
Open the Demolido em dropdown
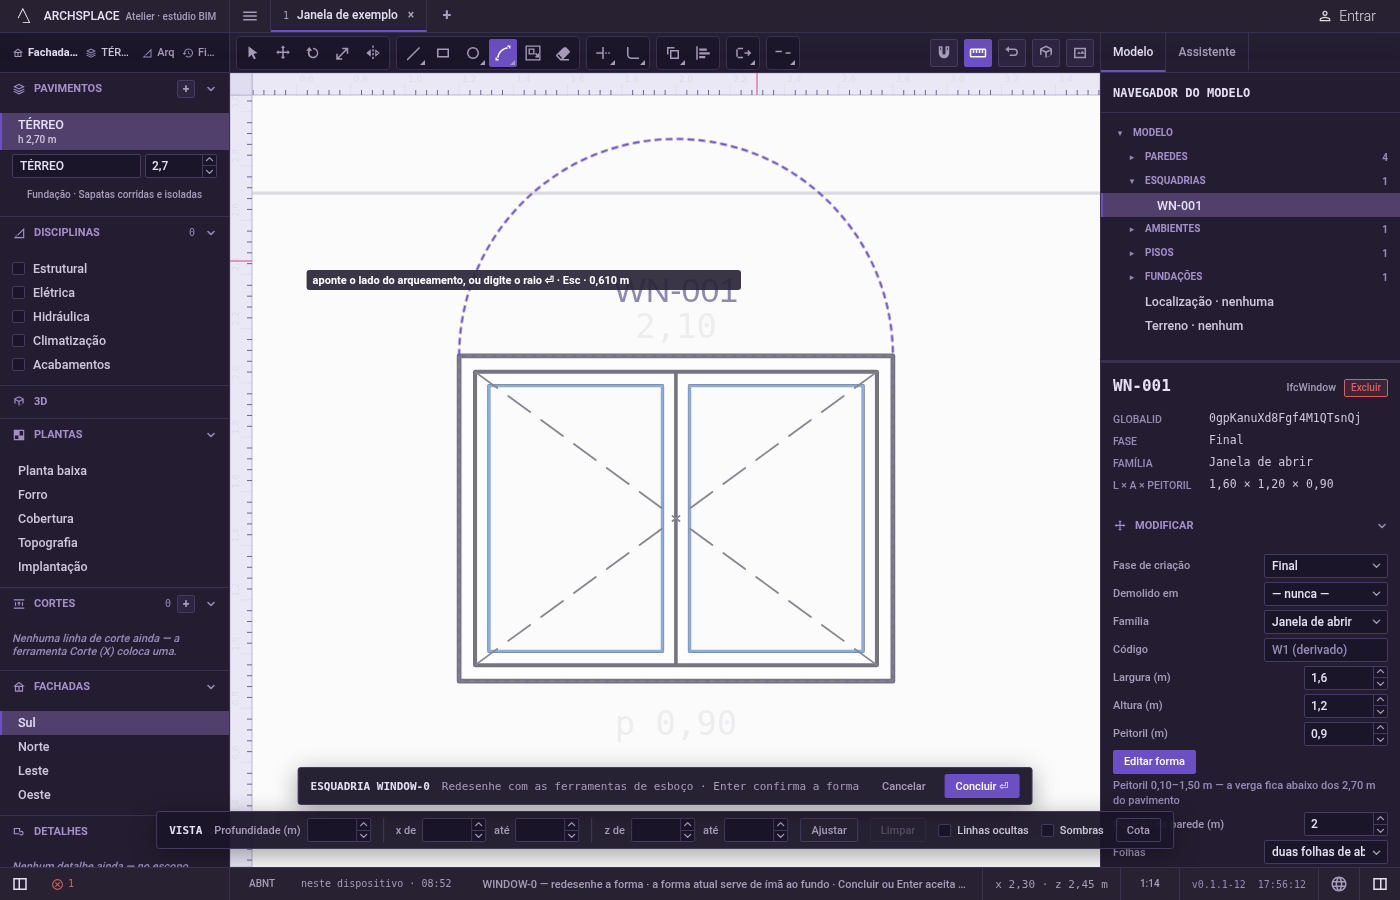(x=1326, y=594)
